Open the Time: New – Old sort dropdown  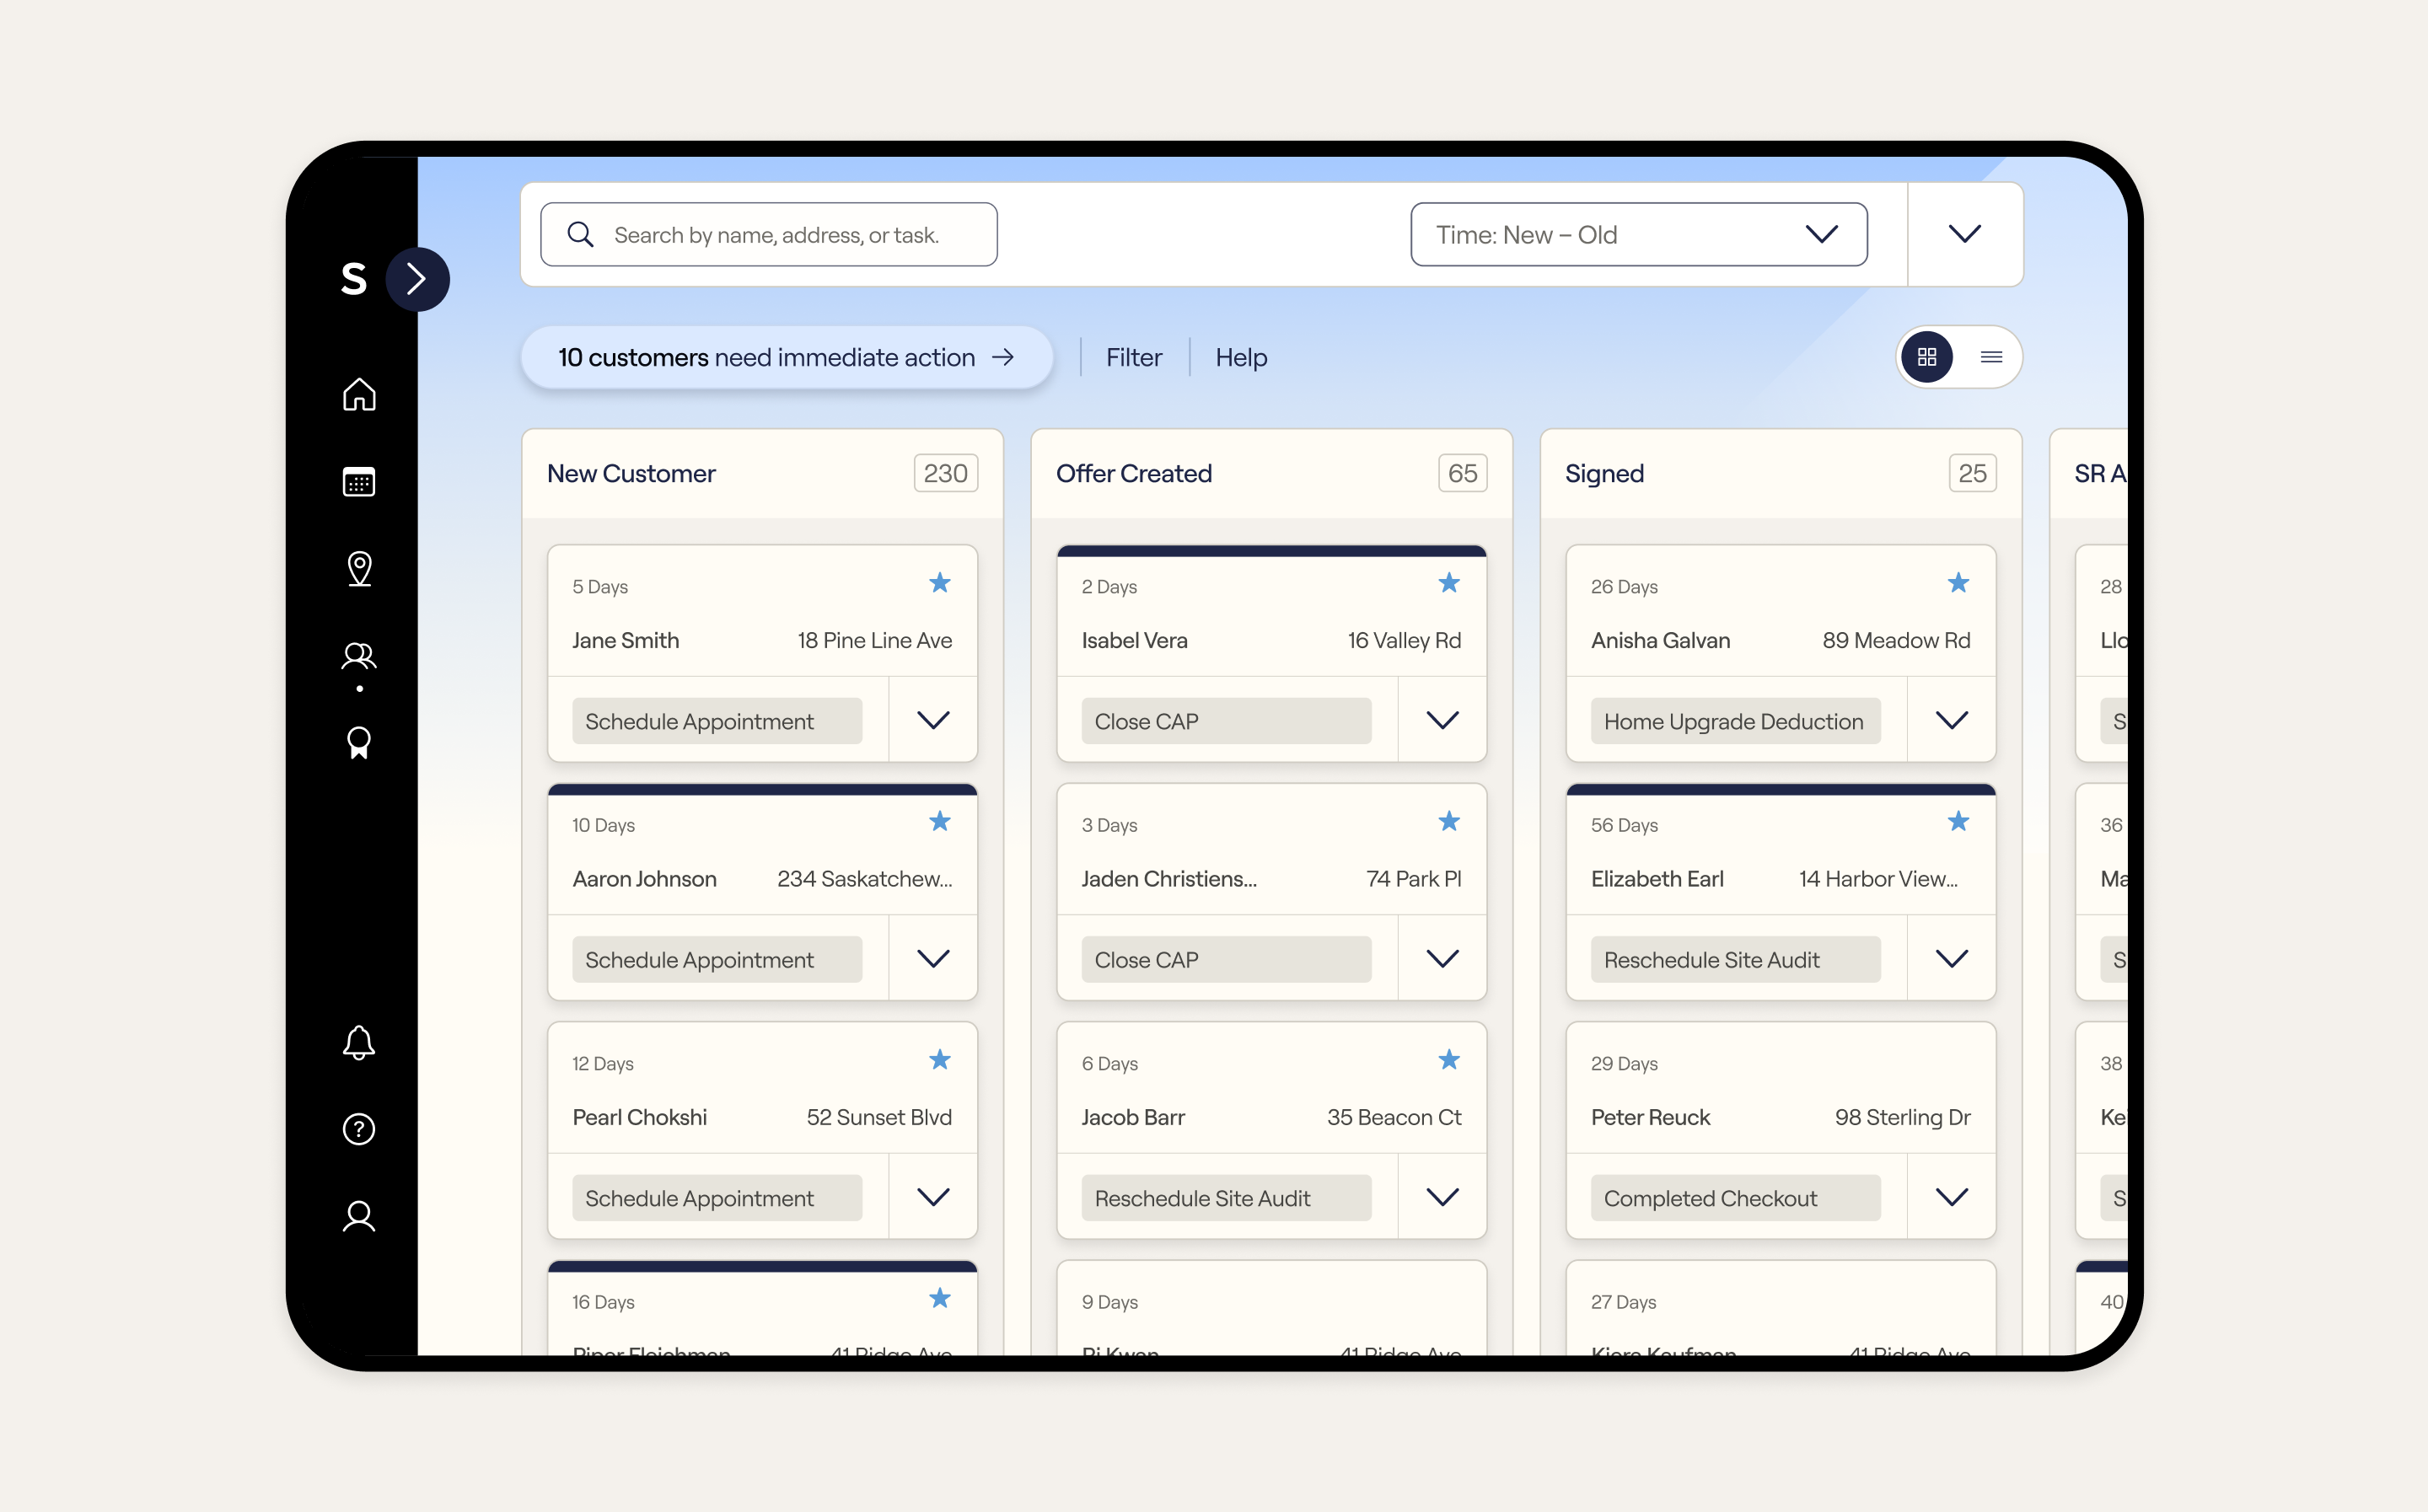coord(1638,235)
